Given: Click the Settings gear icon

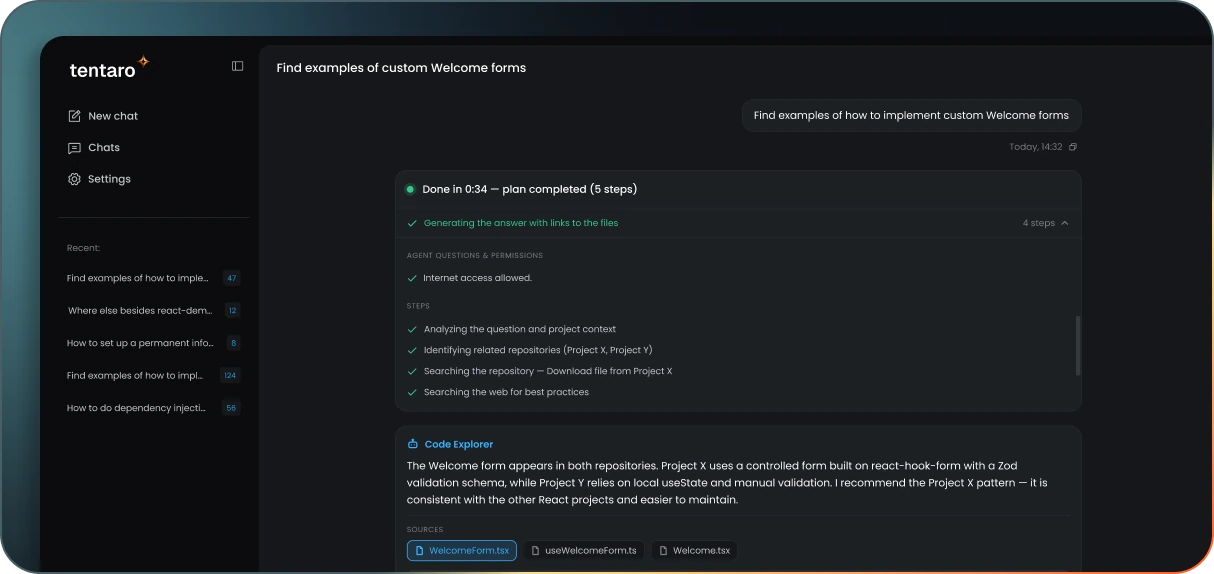Looking at the screenshot, I should [x=74, y=179].
